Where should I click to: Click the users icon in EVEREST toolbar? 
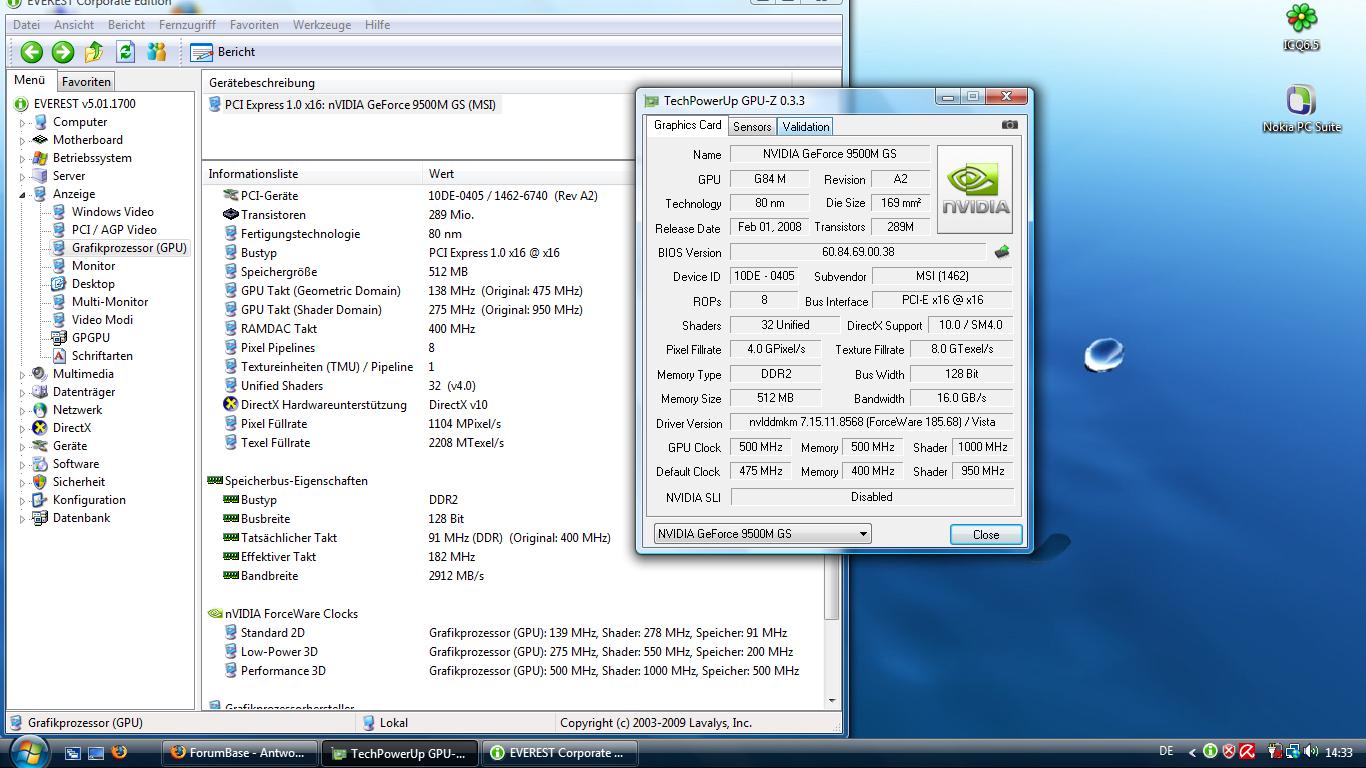[157, 52]
